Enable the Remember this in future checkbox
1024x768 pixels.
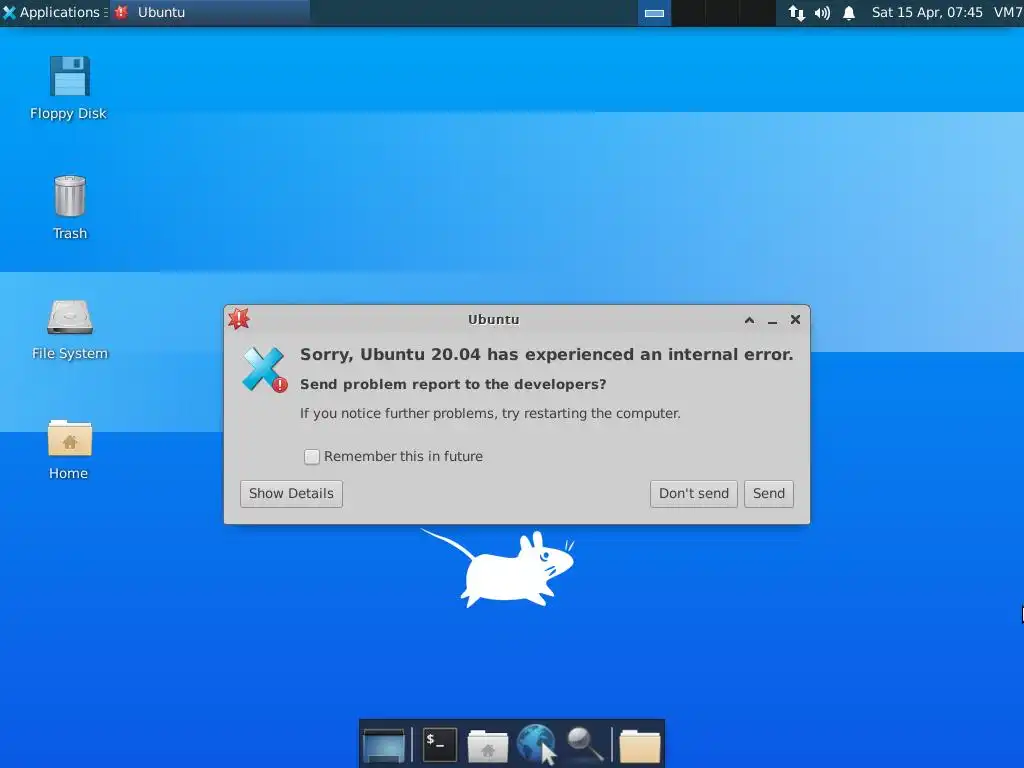[312, 456]
